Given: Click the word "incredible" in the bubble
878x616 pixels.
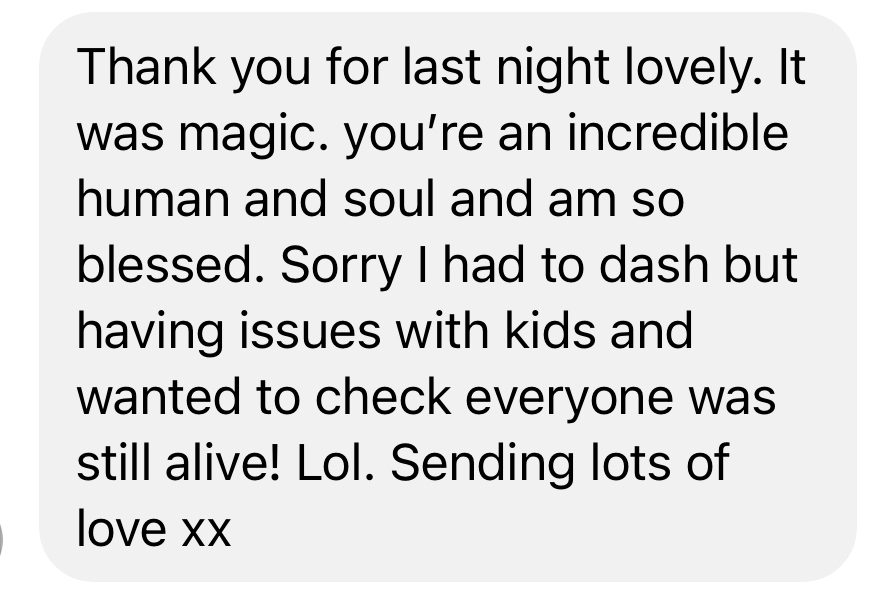Looking at the screenshot, I should point(678,133).
